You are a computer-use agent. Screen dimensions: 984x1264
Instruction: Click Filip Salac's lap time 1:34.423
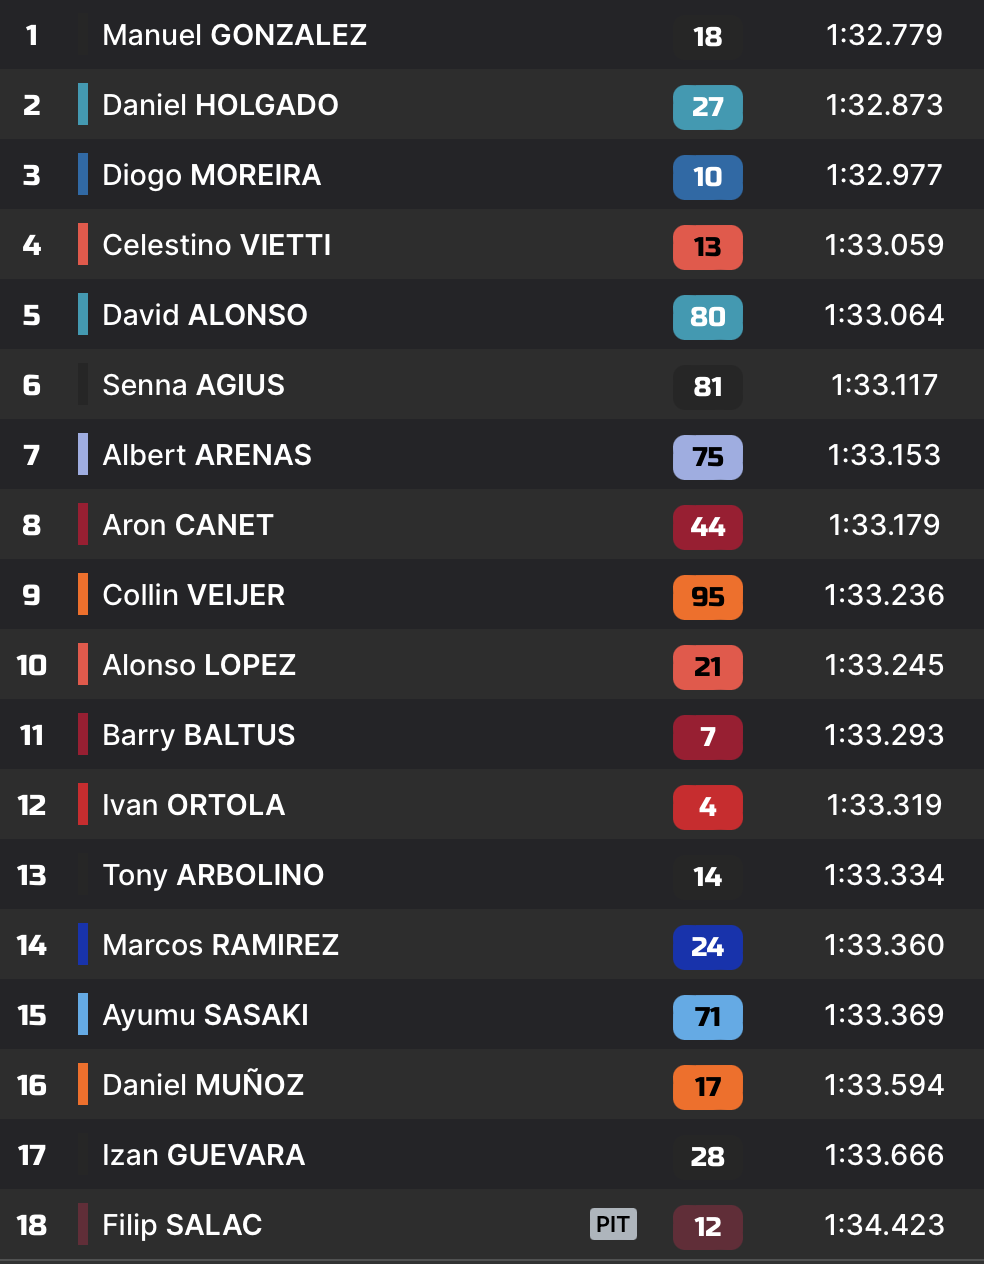click(884, 1225)
